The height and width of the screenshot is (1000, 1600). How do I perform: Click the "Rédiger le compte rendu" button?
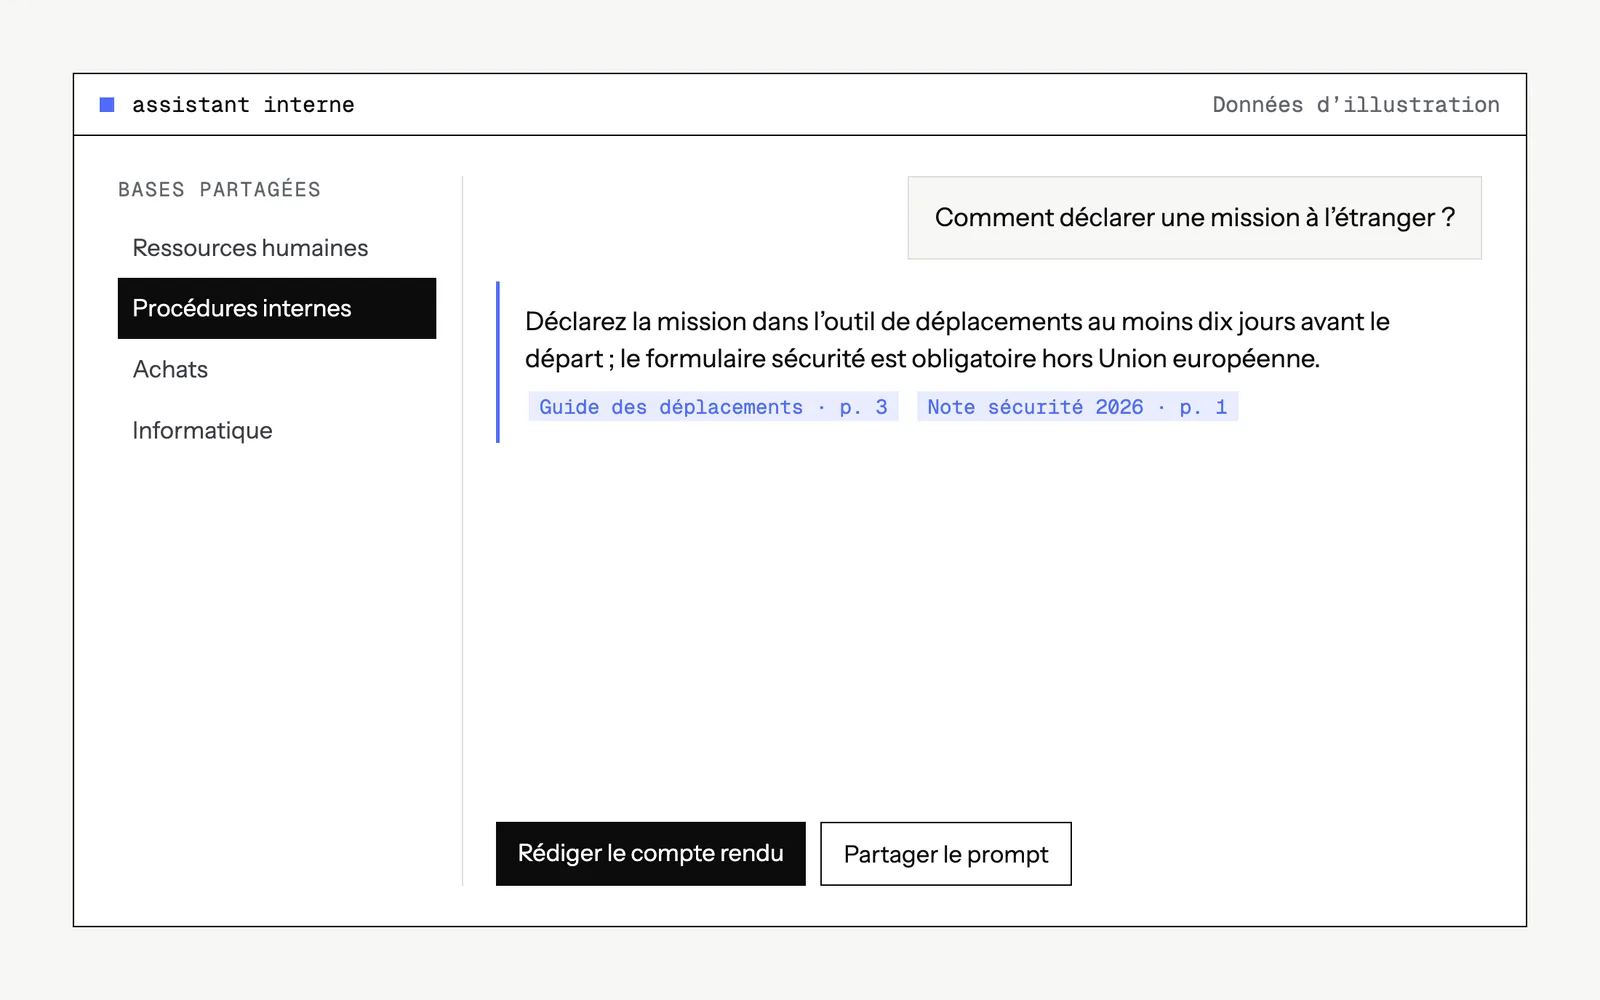651,854
